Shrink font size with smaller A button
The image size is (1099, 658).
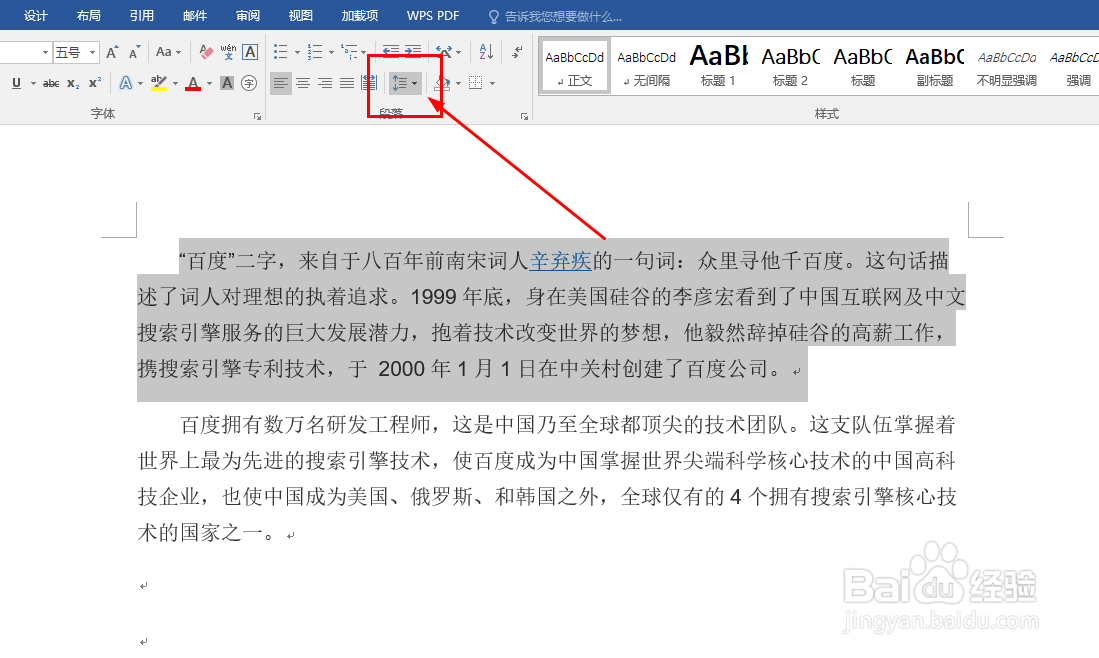[134, 52]
